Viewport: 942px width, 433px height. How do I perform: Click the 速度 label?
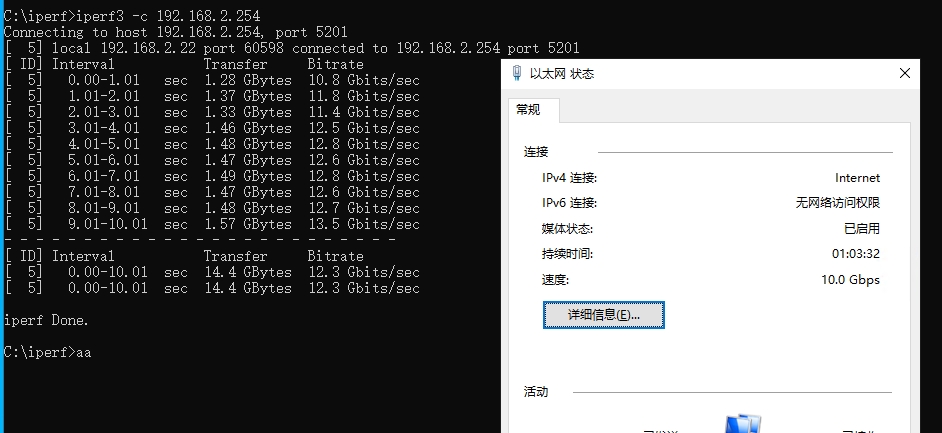[x=555, y=280]
